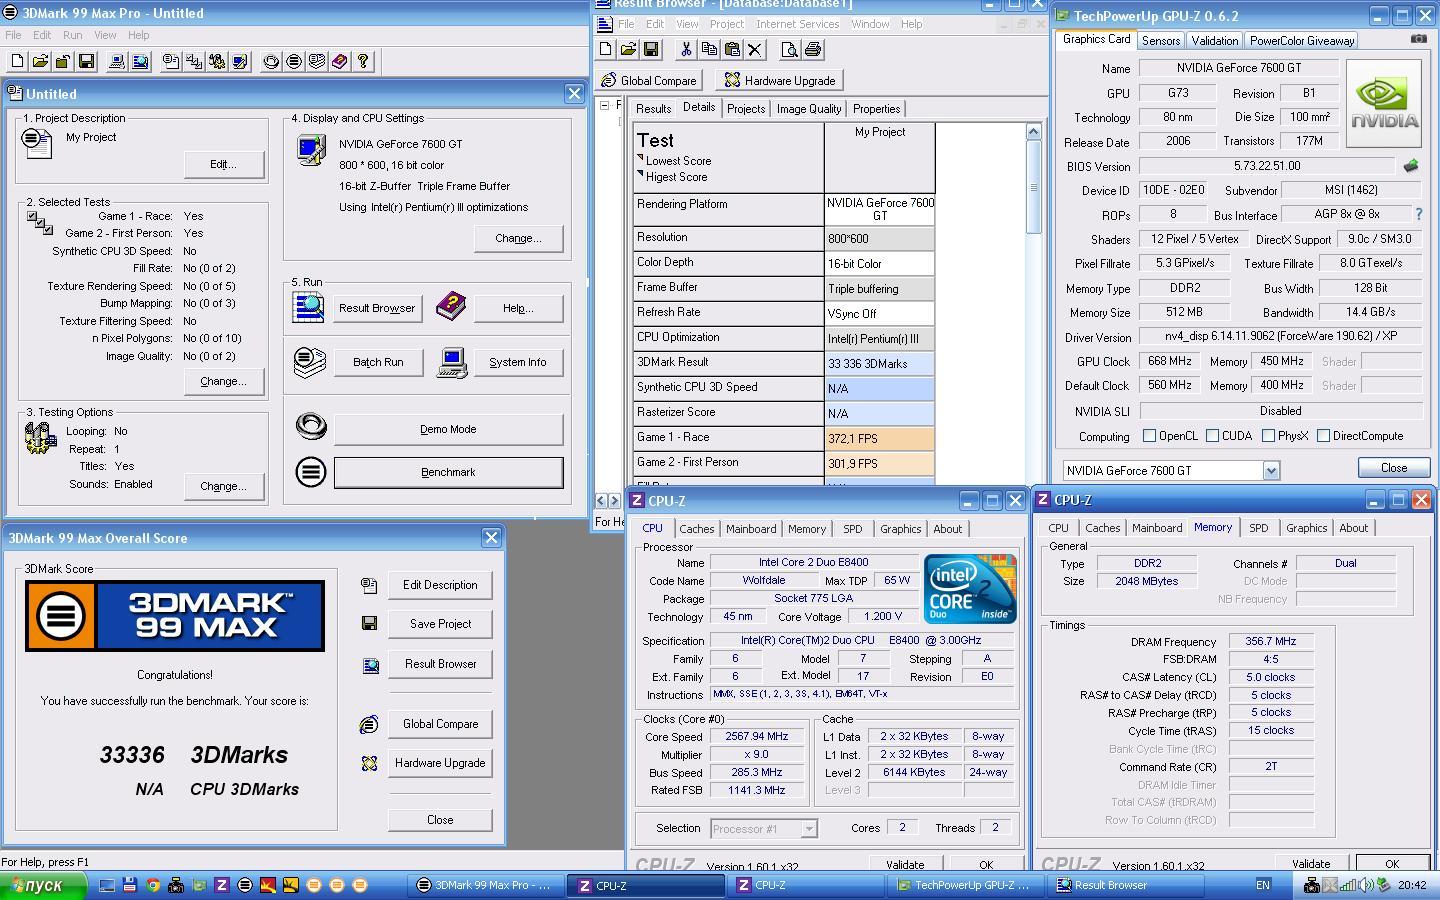Click Global Compare button in Overall Score dialog
1440x900 pixels.
point(440,724)
